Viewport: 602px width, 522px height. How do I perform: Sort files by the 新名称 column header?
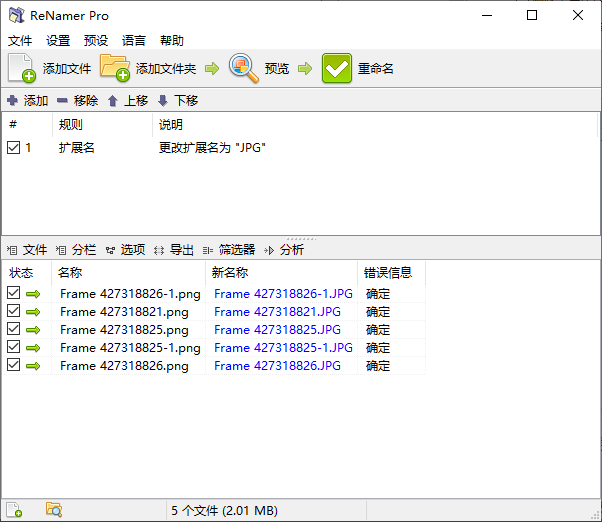tap(280, 273)
